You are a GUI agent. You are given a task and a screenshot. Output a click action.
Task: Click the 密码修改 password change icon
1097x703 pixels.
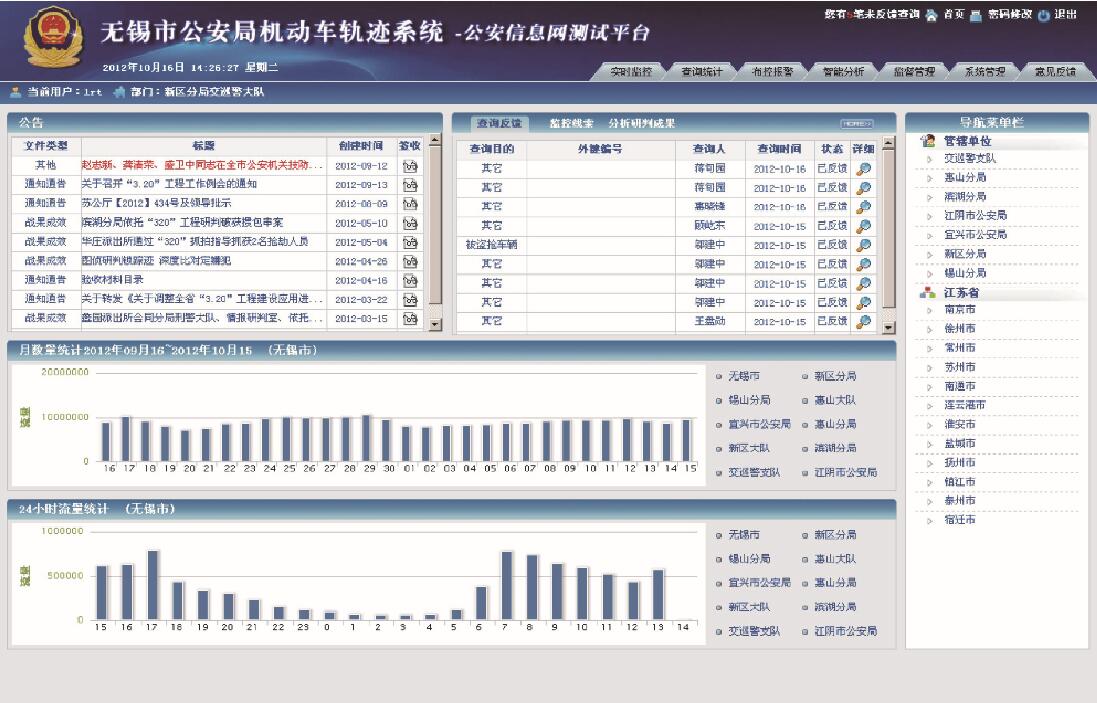pos(976,15)
